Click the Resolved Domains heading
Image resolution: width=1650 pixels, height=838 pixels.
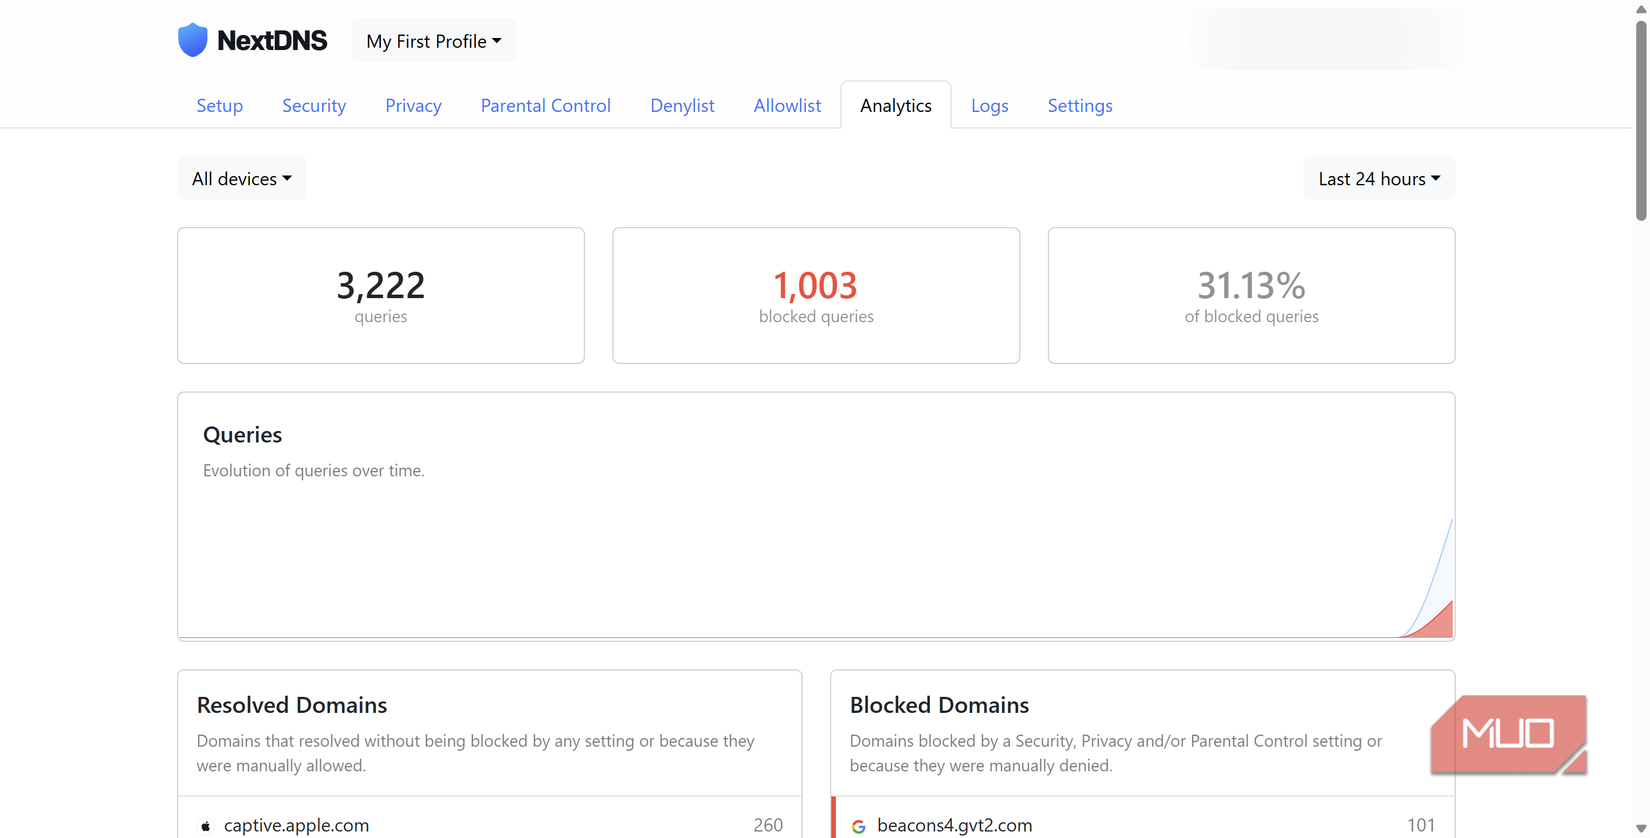[x=292, y=705]
